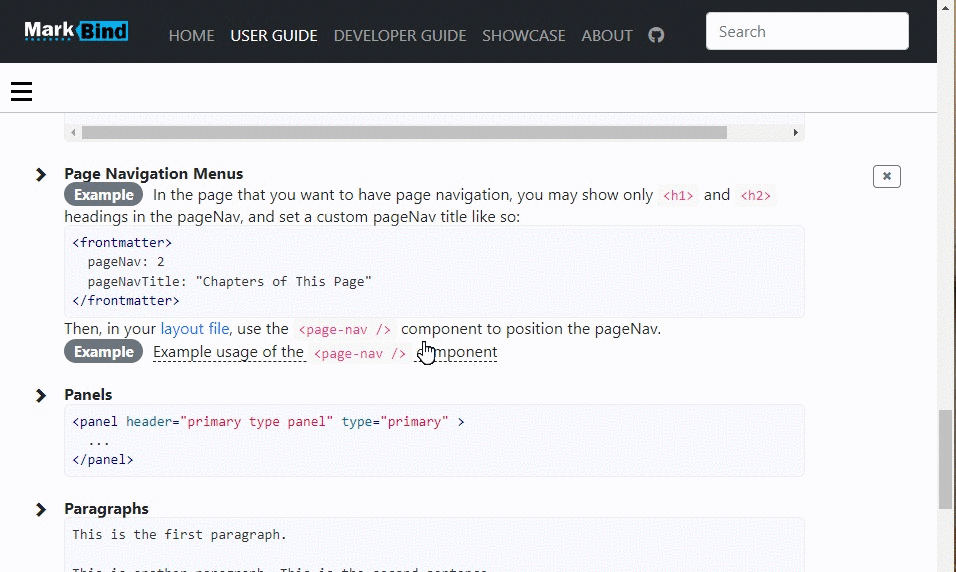956x572 pixels.
Task: Click the closing </panel> code line
Action: (102, 460)
